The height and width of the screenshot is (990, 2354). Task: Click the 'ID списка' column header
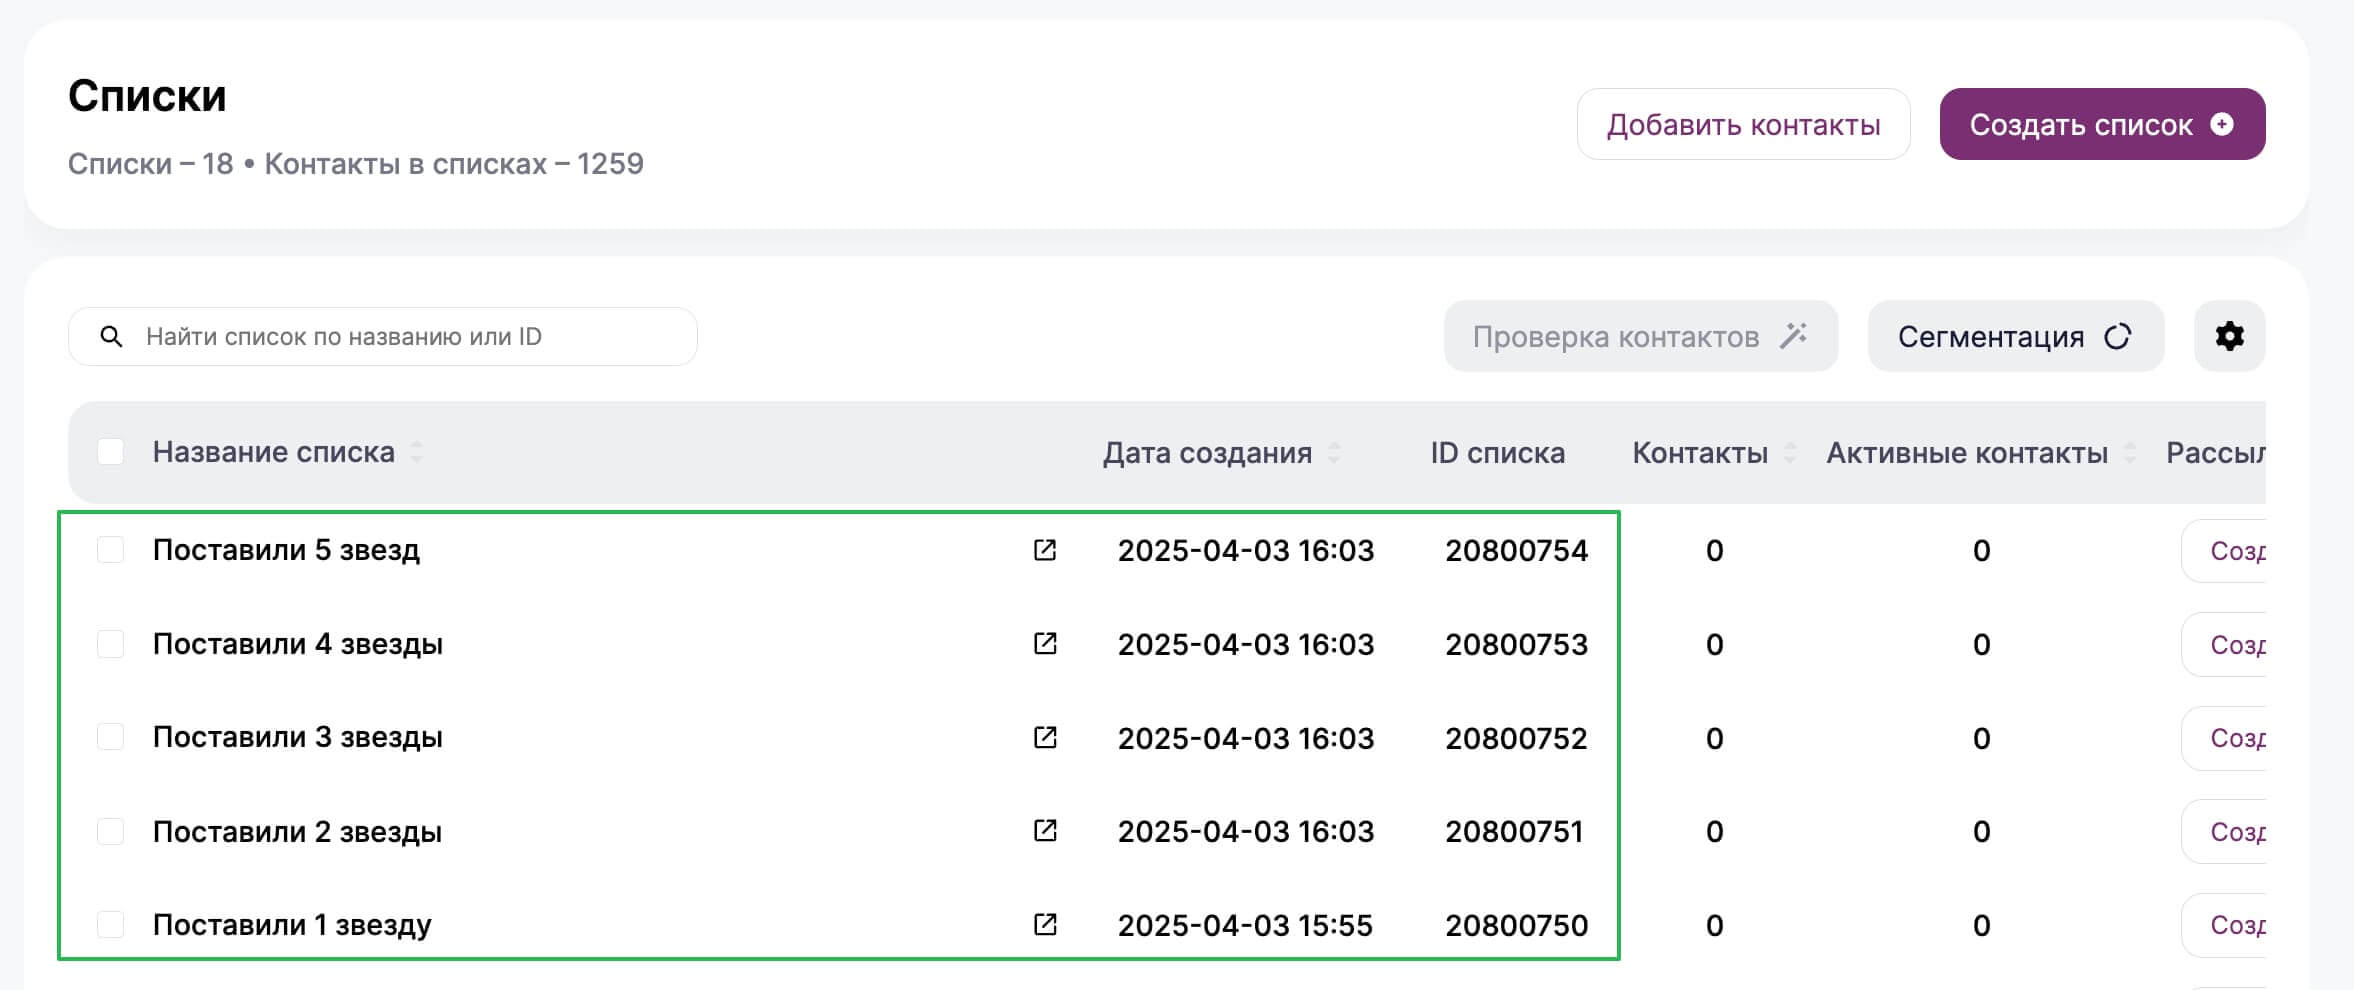(1497, 453)
